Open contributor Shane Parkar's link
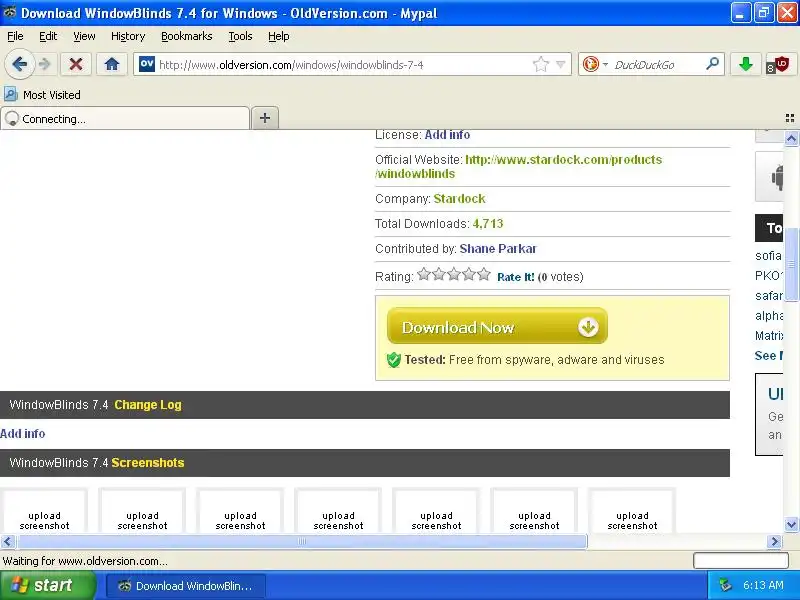 [498, 248]
